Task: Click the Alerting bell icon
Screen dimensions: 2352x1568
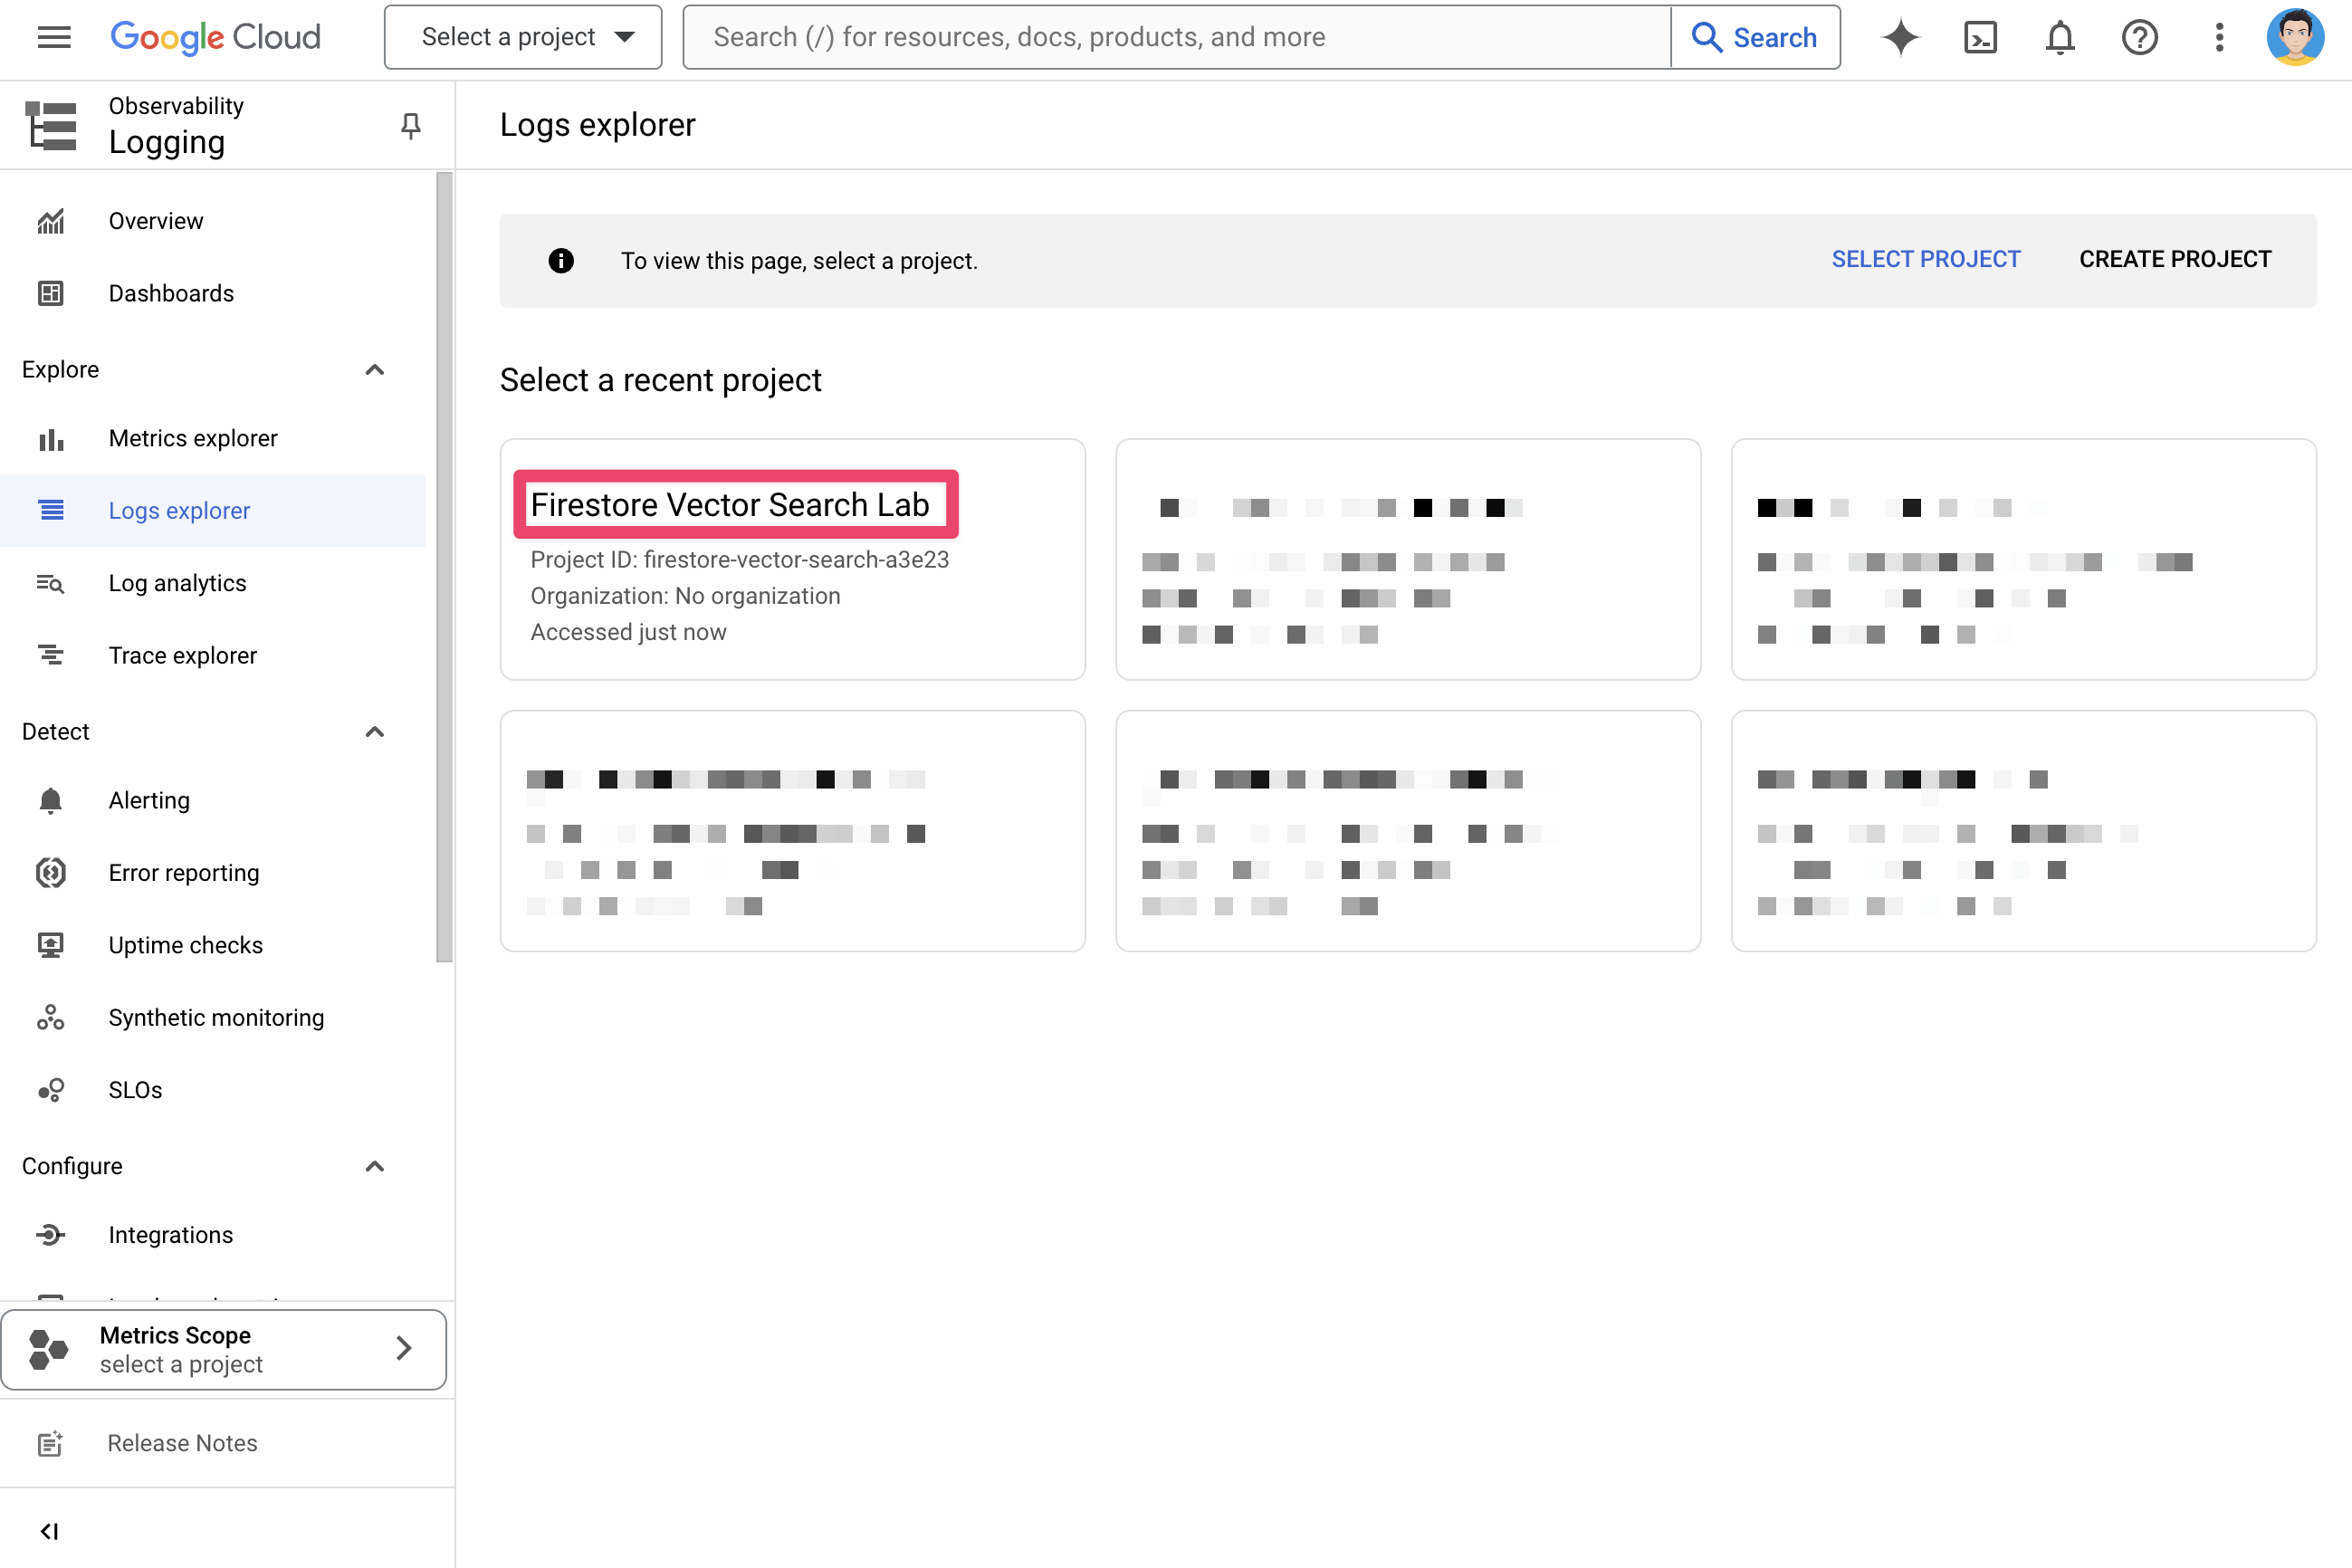Action: (49, 799)
